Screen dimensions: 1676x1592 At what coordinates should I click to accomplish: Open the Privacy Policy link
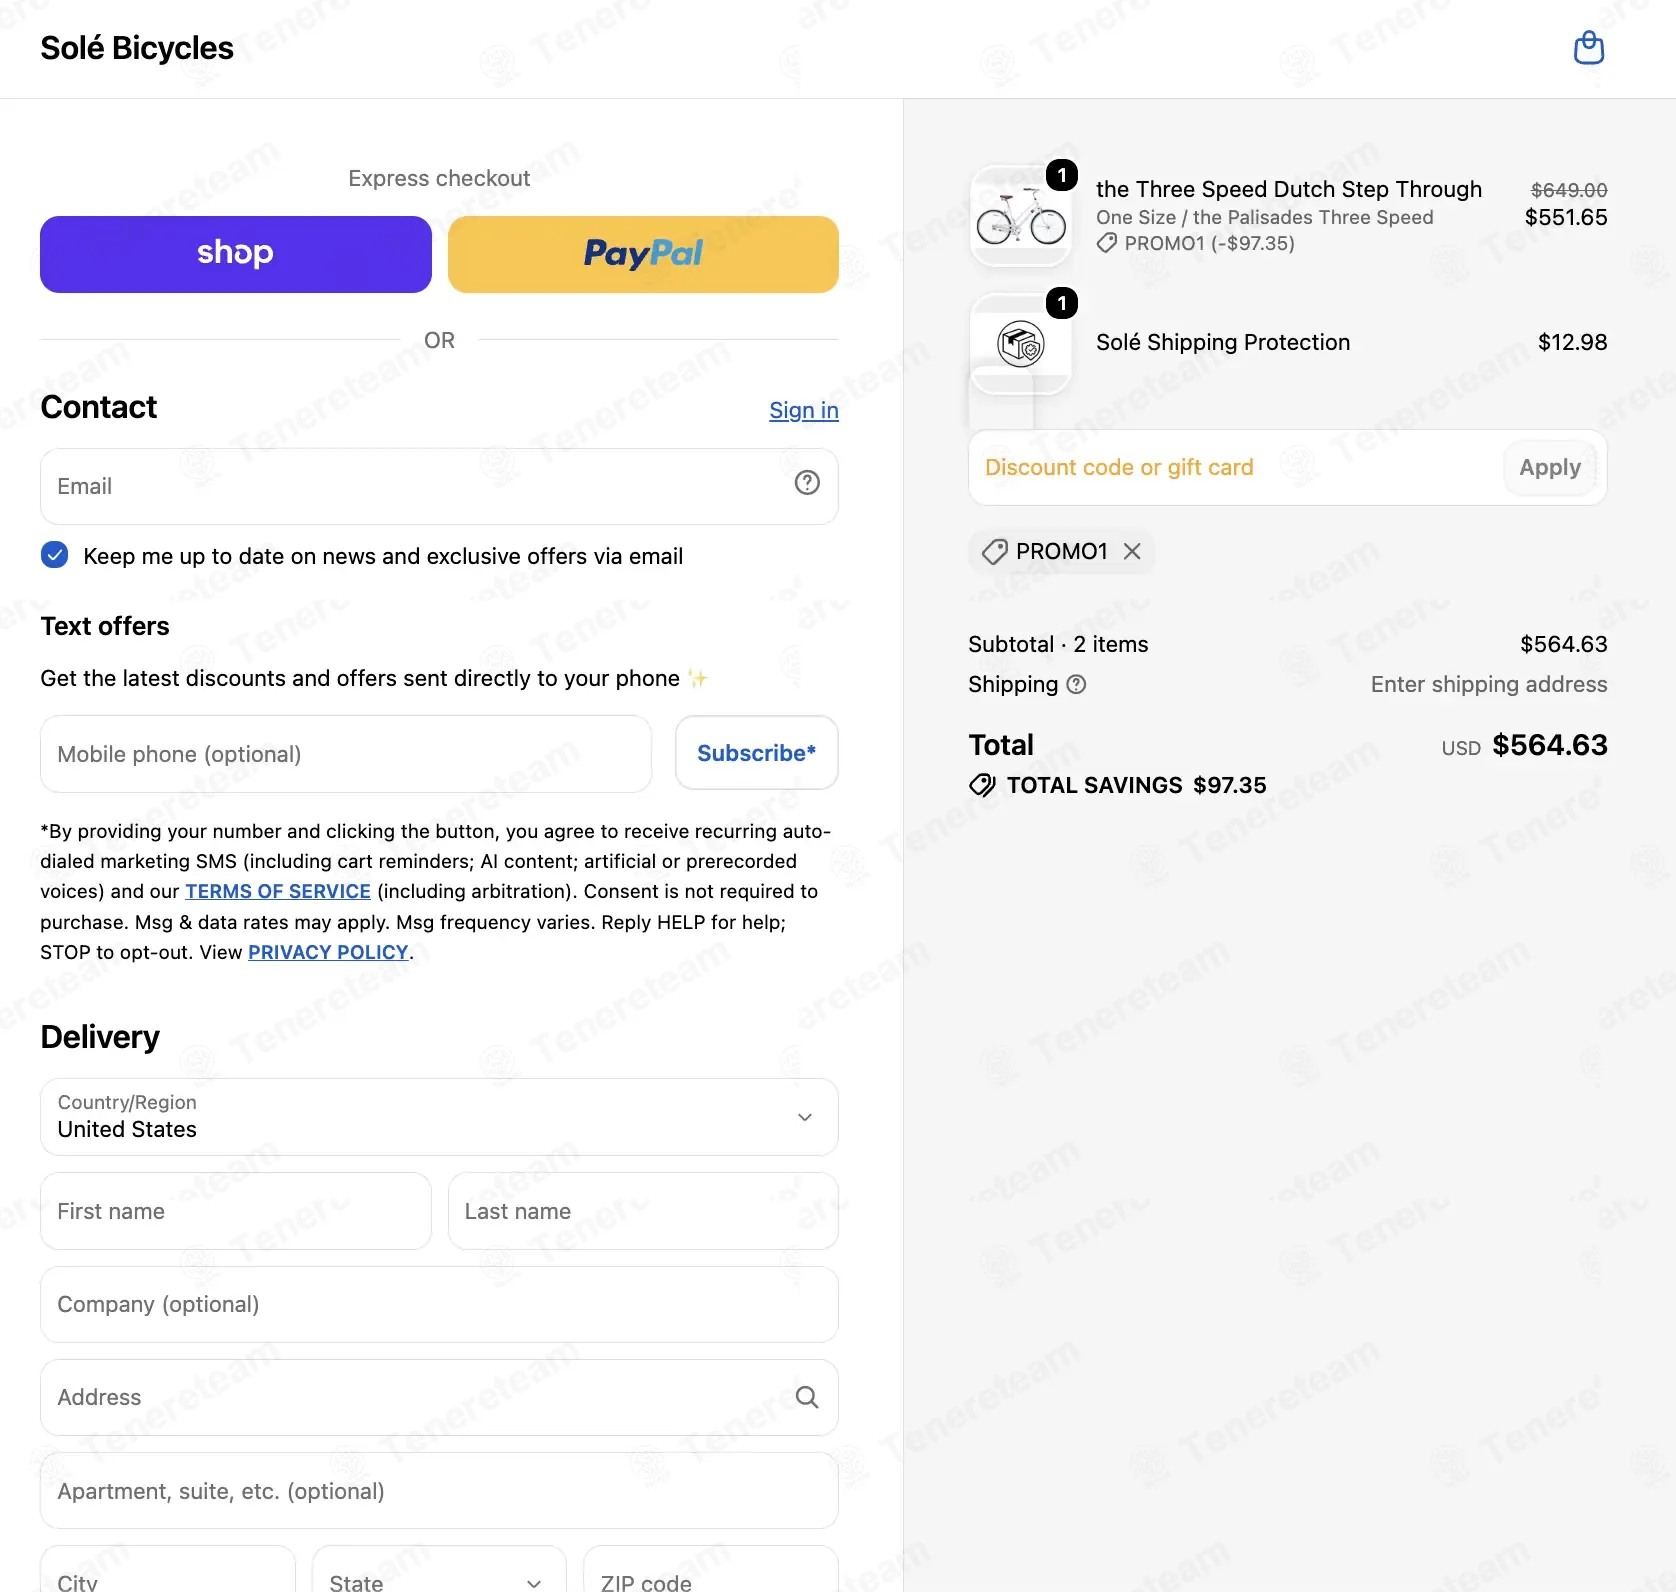328,952
